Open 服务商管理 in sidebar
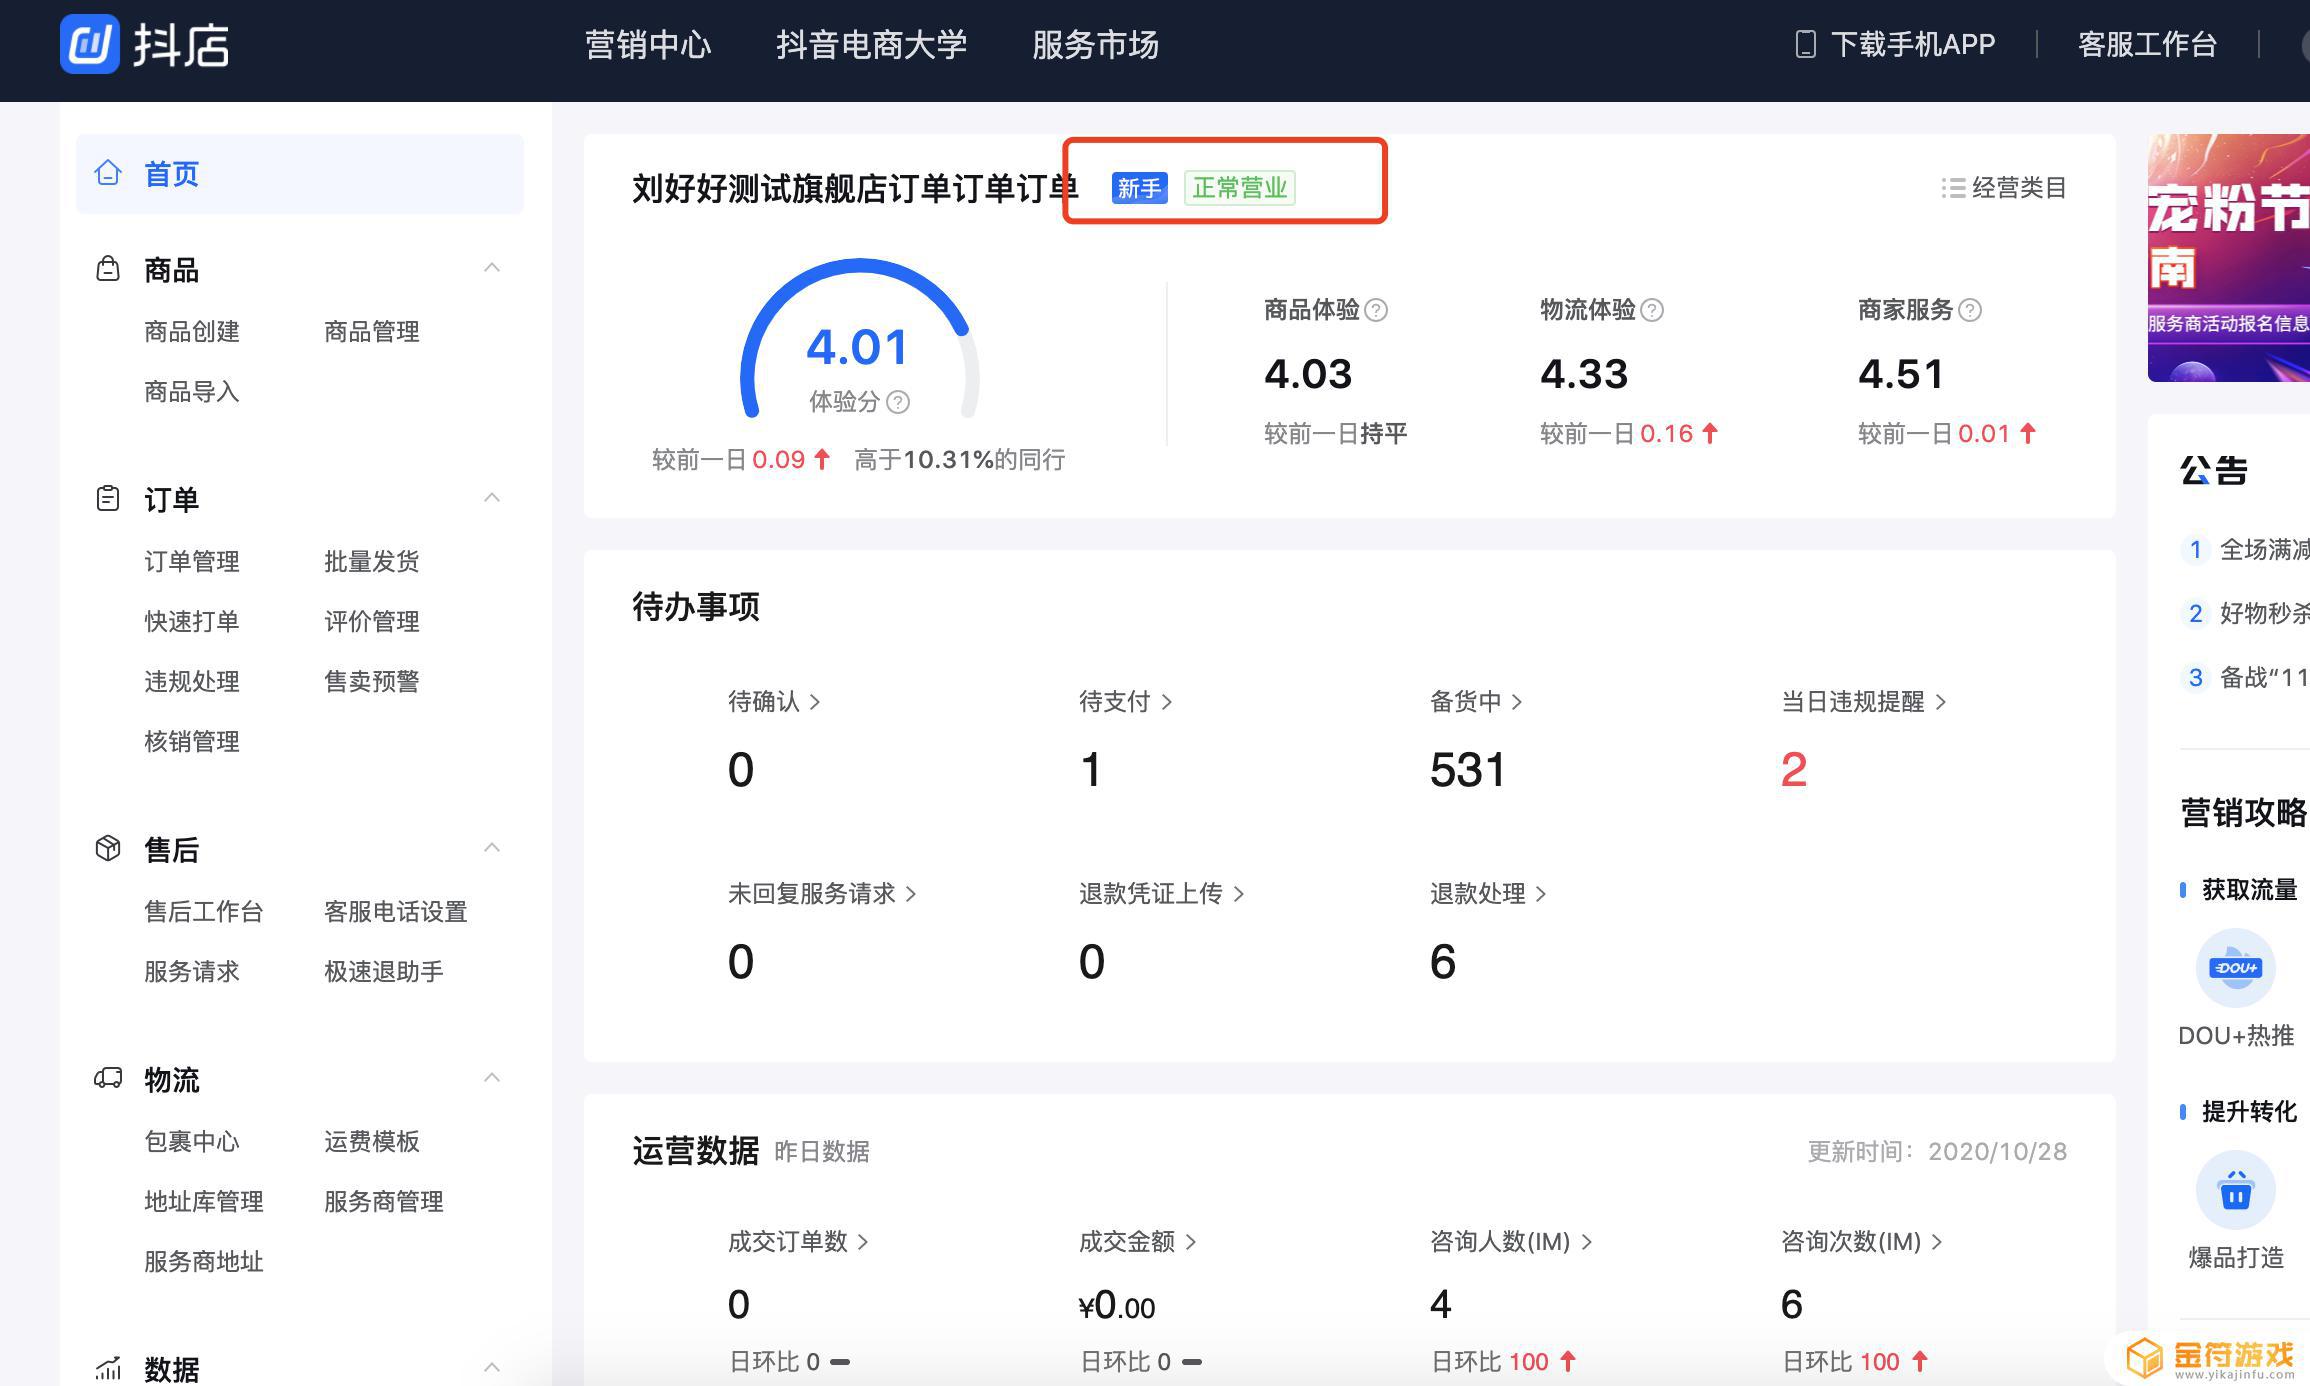Screen dimensions: 2310x1386 point(384,1202)
